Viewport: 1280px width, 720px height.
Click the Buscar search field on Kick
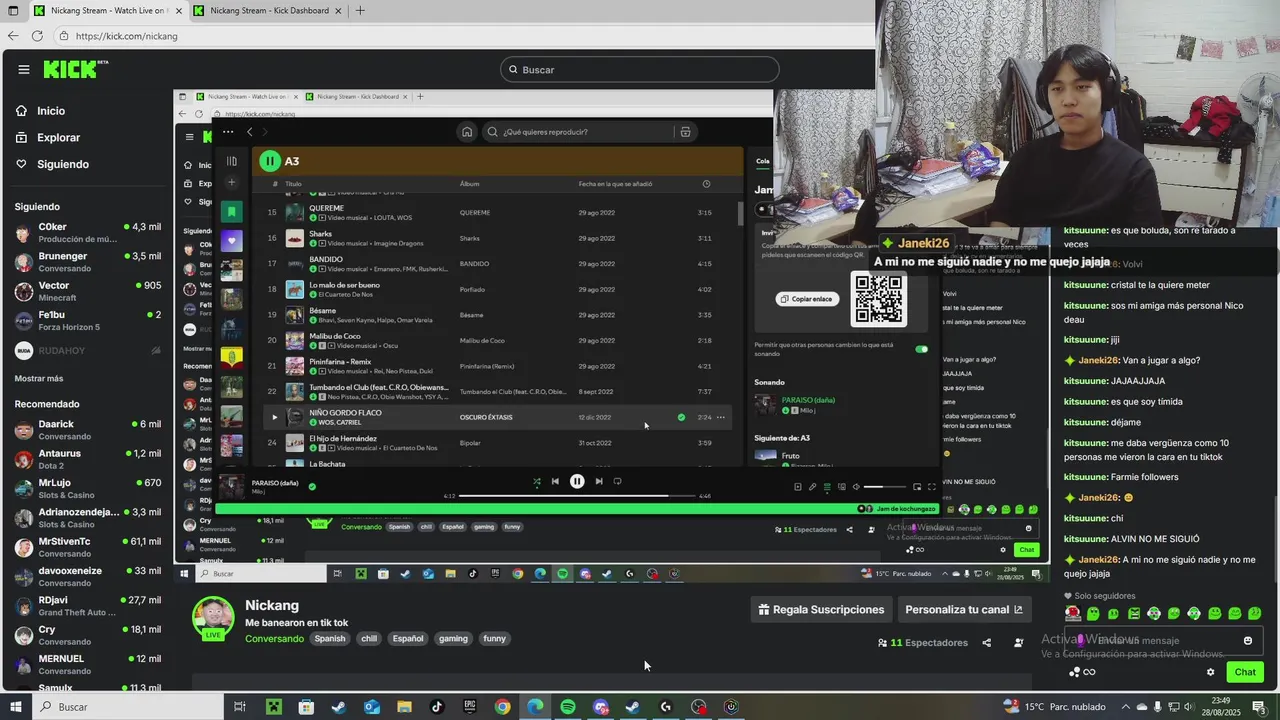click(640, 69)
